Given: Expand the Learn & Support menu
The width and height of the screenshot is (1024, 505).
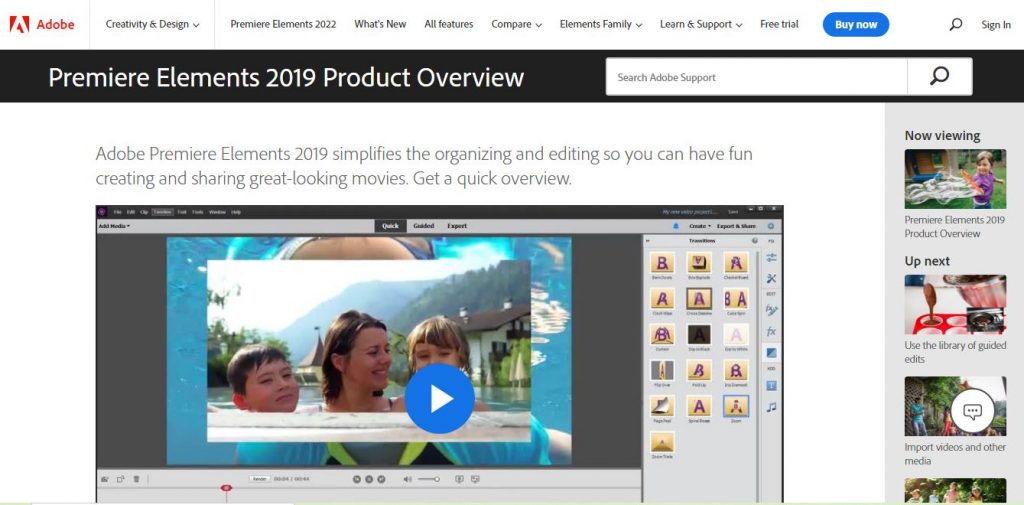Looking at the screenshot, I should 700,24.
